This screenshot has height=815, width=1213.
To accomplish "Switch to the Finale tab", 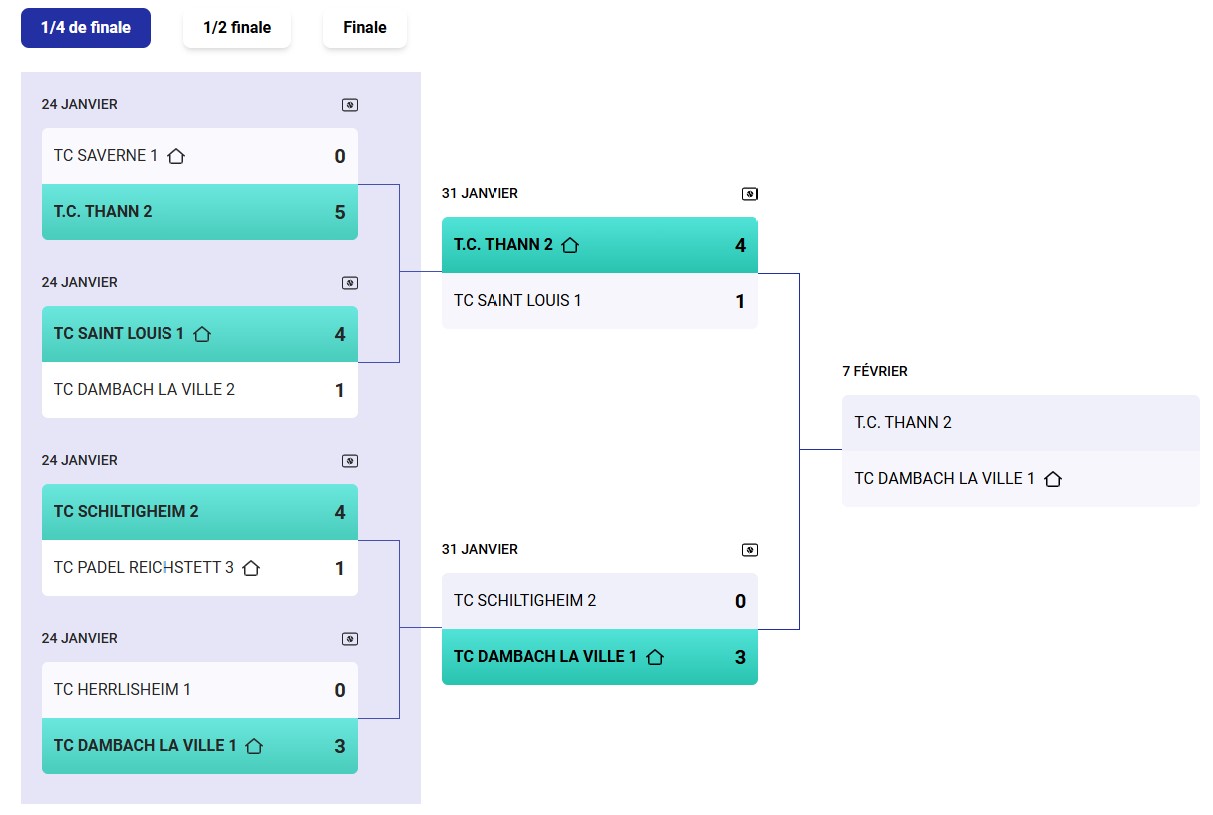I will (x=365, y=28).
